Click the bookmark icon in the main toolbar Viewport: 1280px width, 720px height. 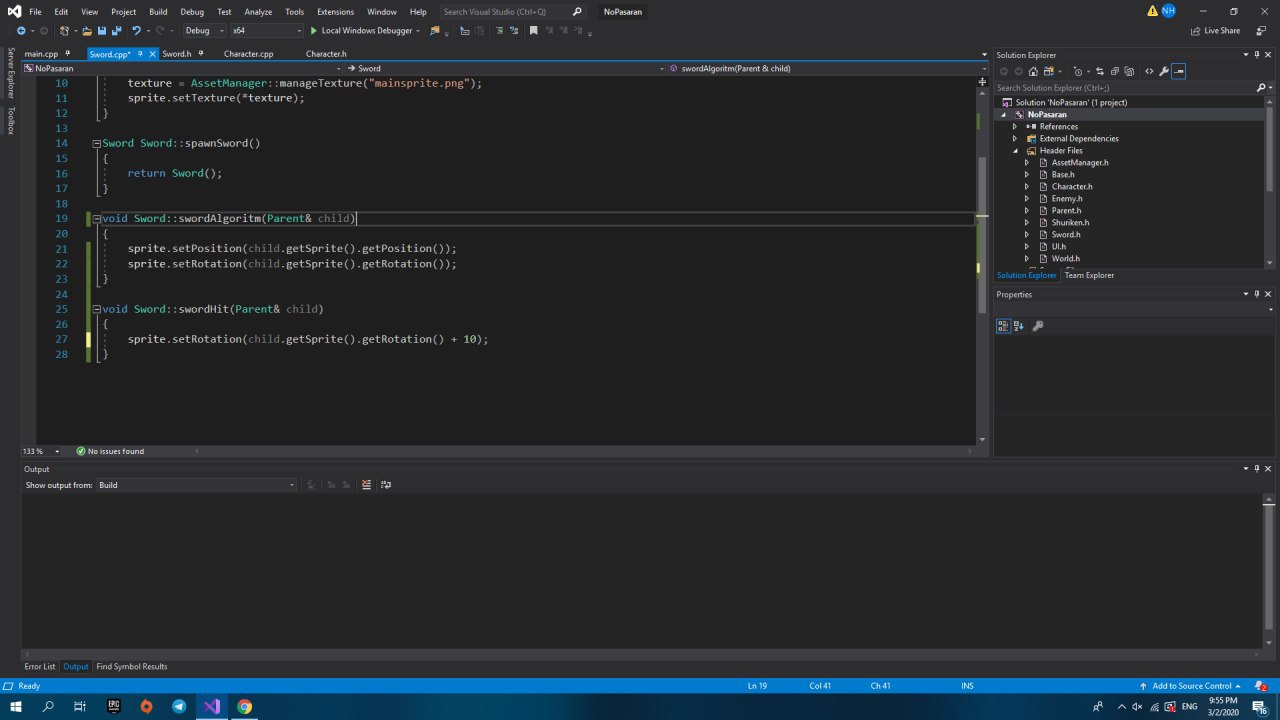tap(533, 31)
